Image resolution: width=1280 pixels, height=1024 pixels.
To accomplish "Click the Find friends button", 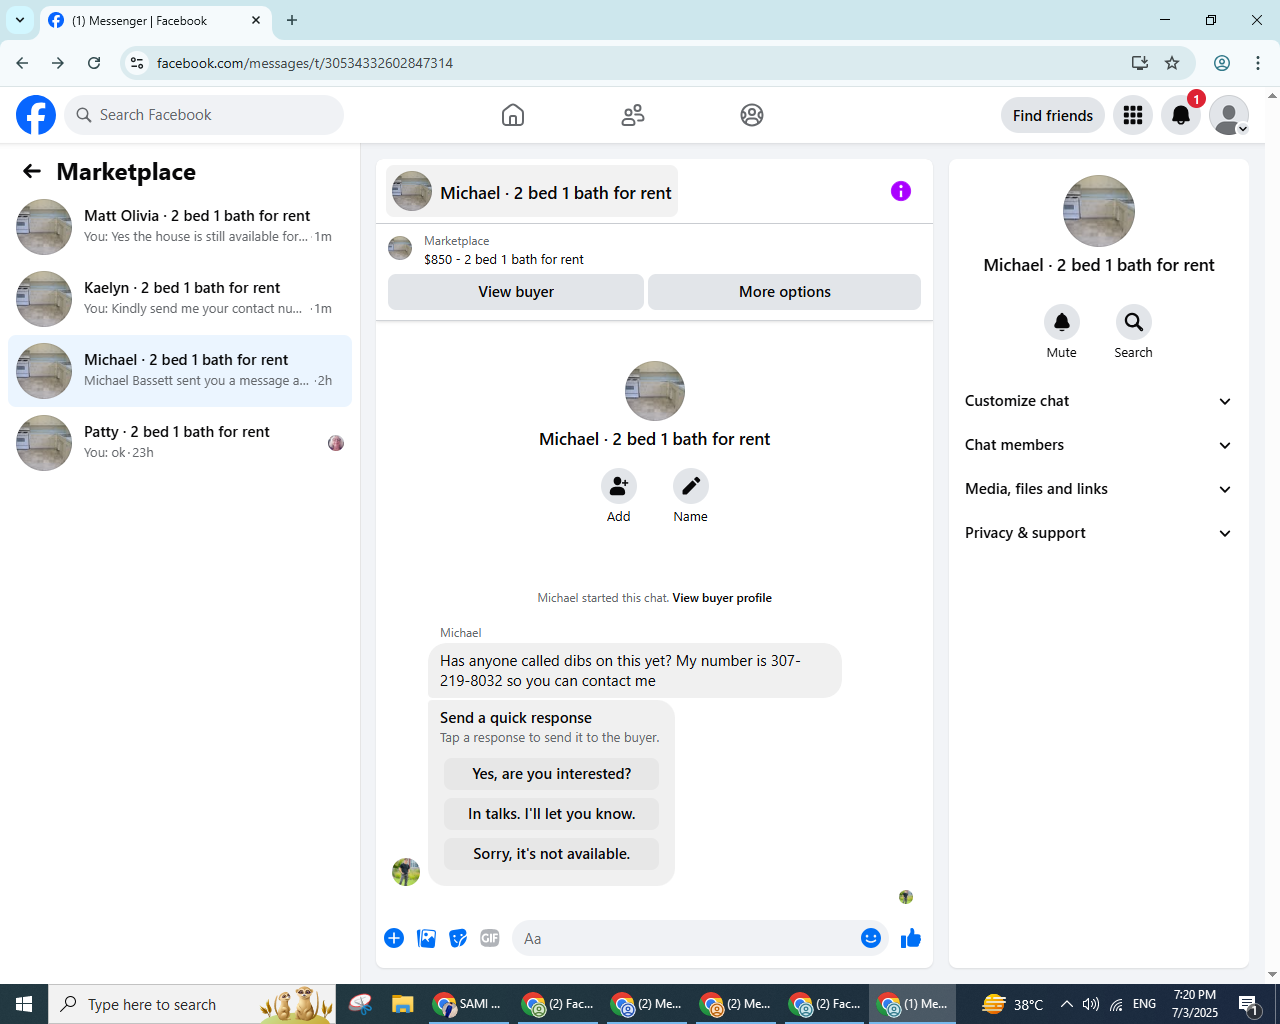I will [x=1053, y=115].
